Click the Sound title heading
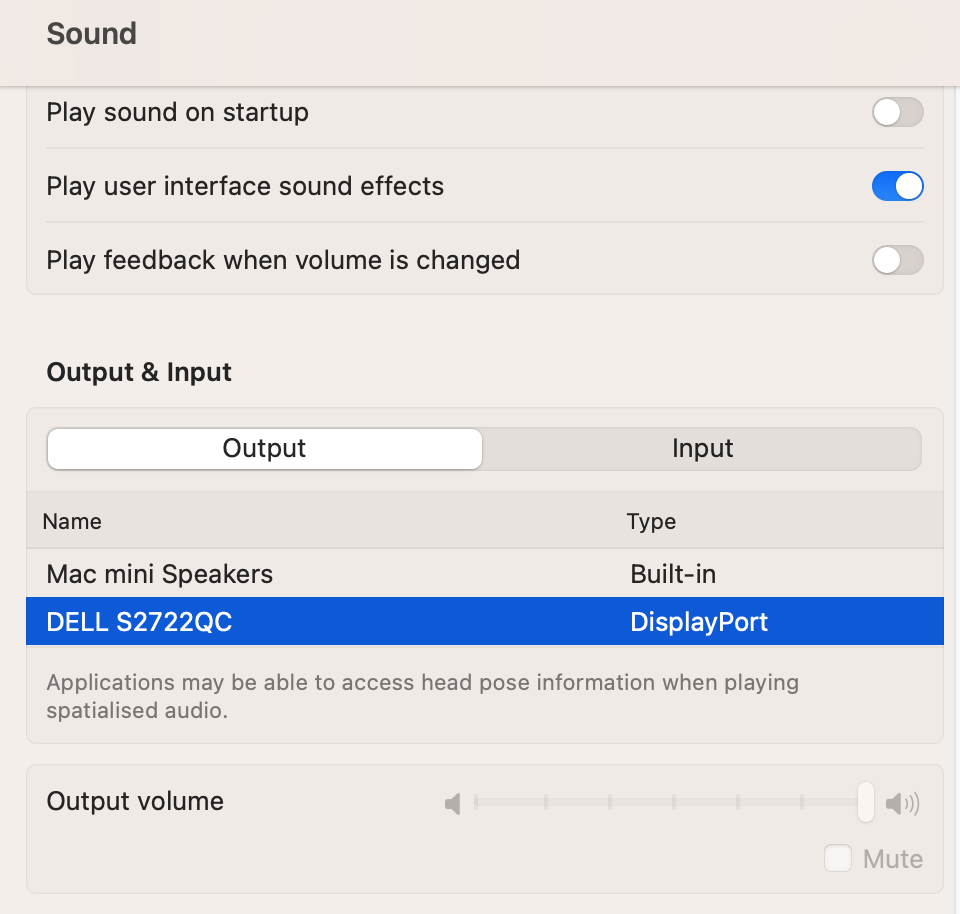Image resolution: width=960 pixels, height=914 pixels. pyautogui.click(x=92, y=33)
